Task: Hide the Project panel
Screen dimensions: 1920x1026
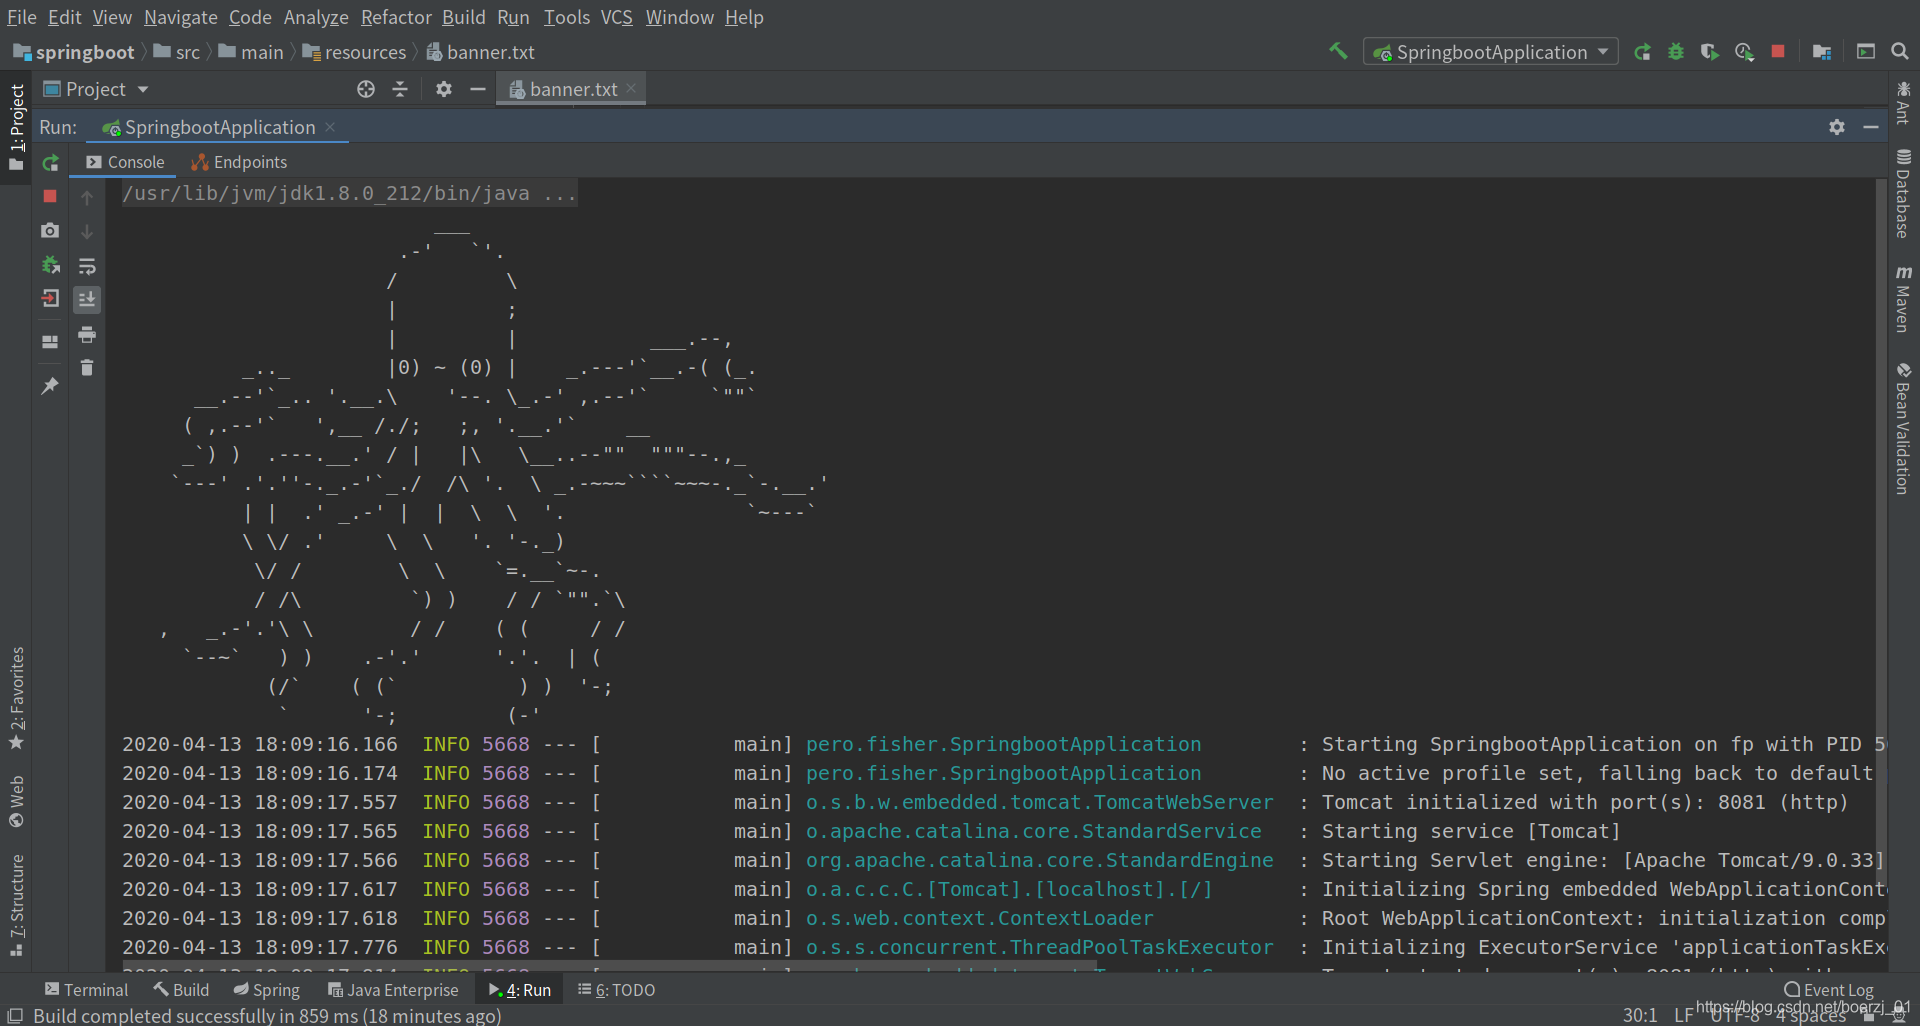Action: pos(478,89)
